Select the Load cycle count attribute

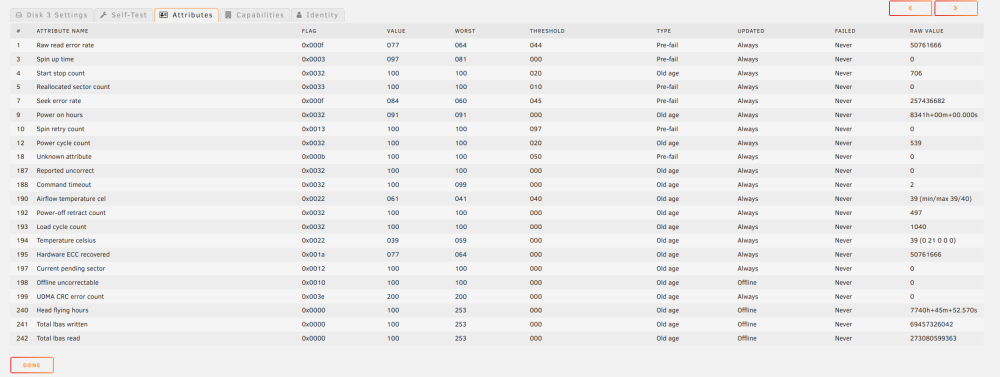(x=61, y=226)
